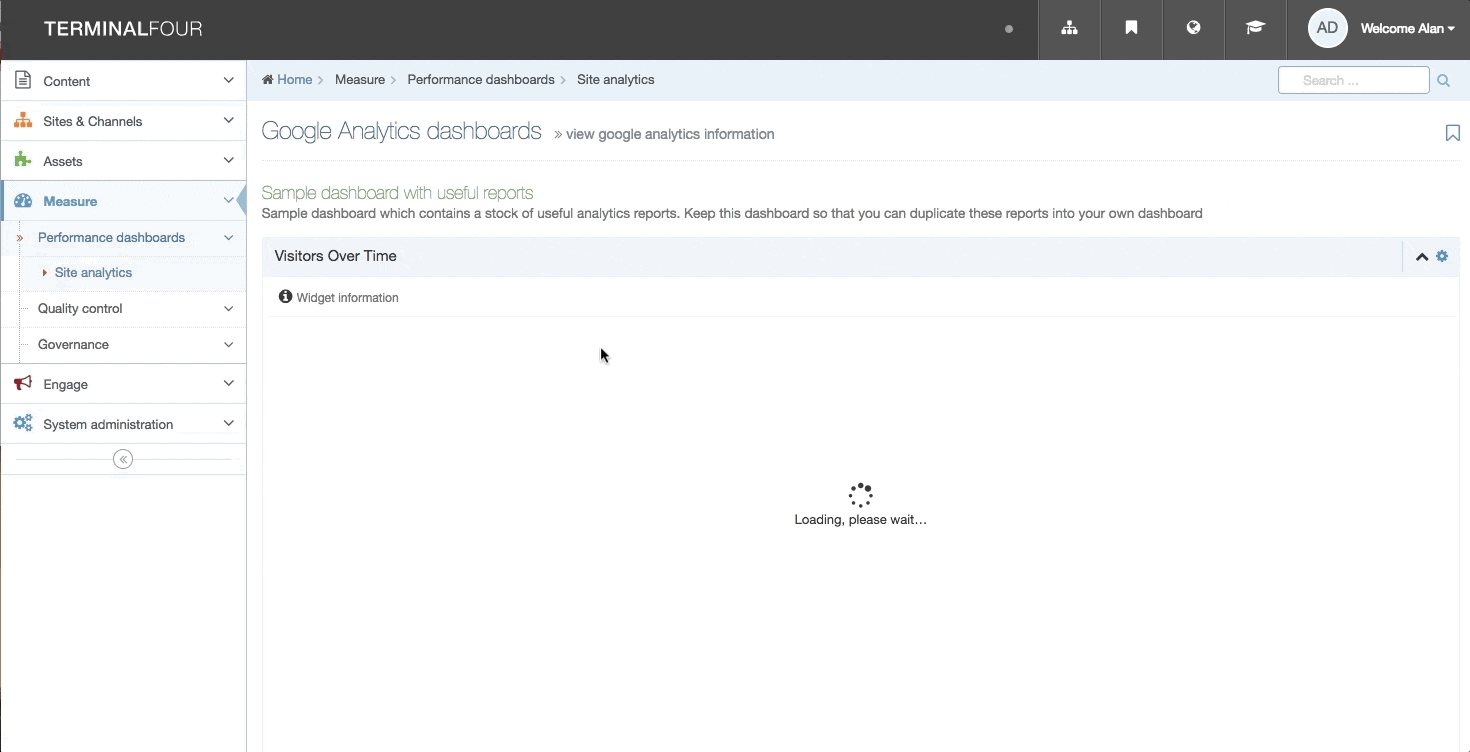This screenshot has width=1470, height=752.
Task: Click the search magnifier icon
Action: click(x=1443, y=81)
